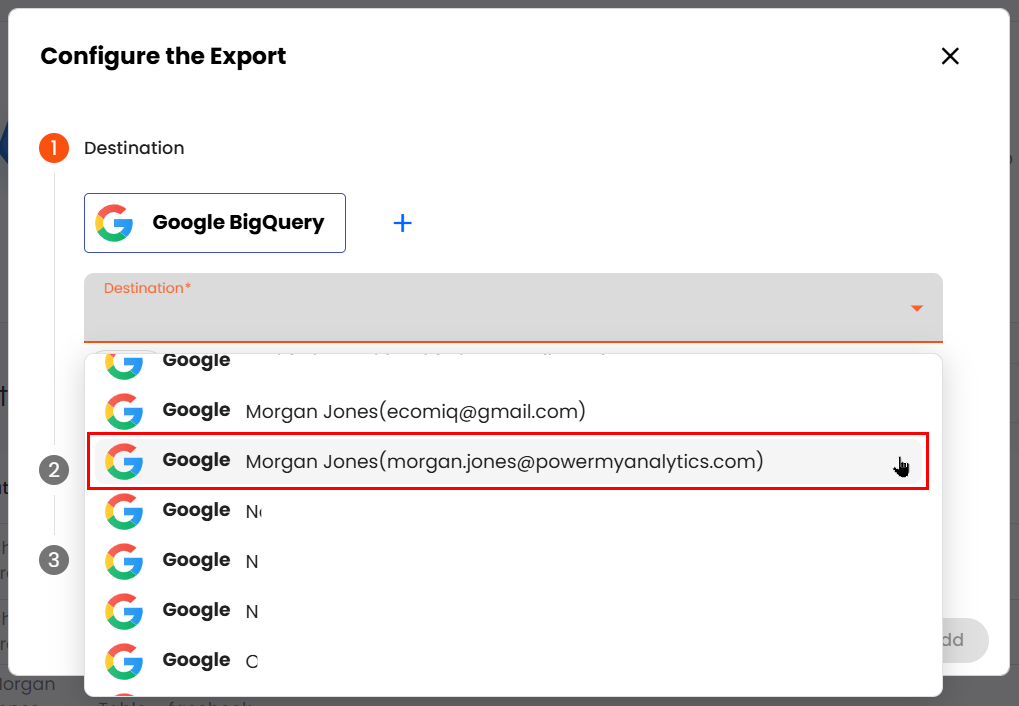Click Google icon of the truncated 'Nc' option

(x=125, y=511)
